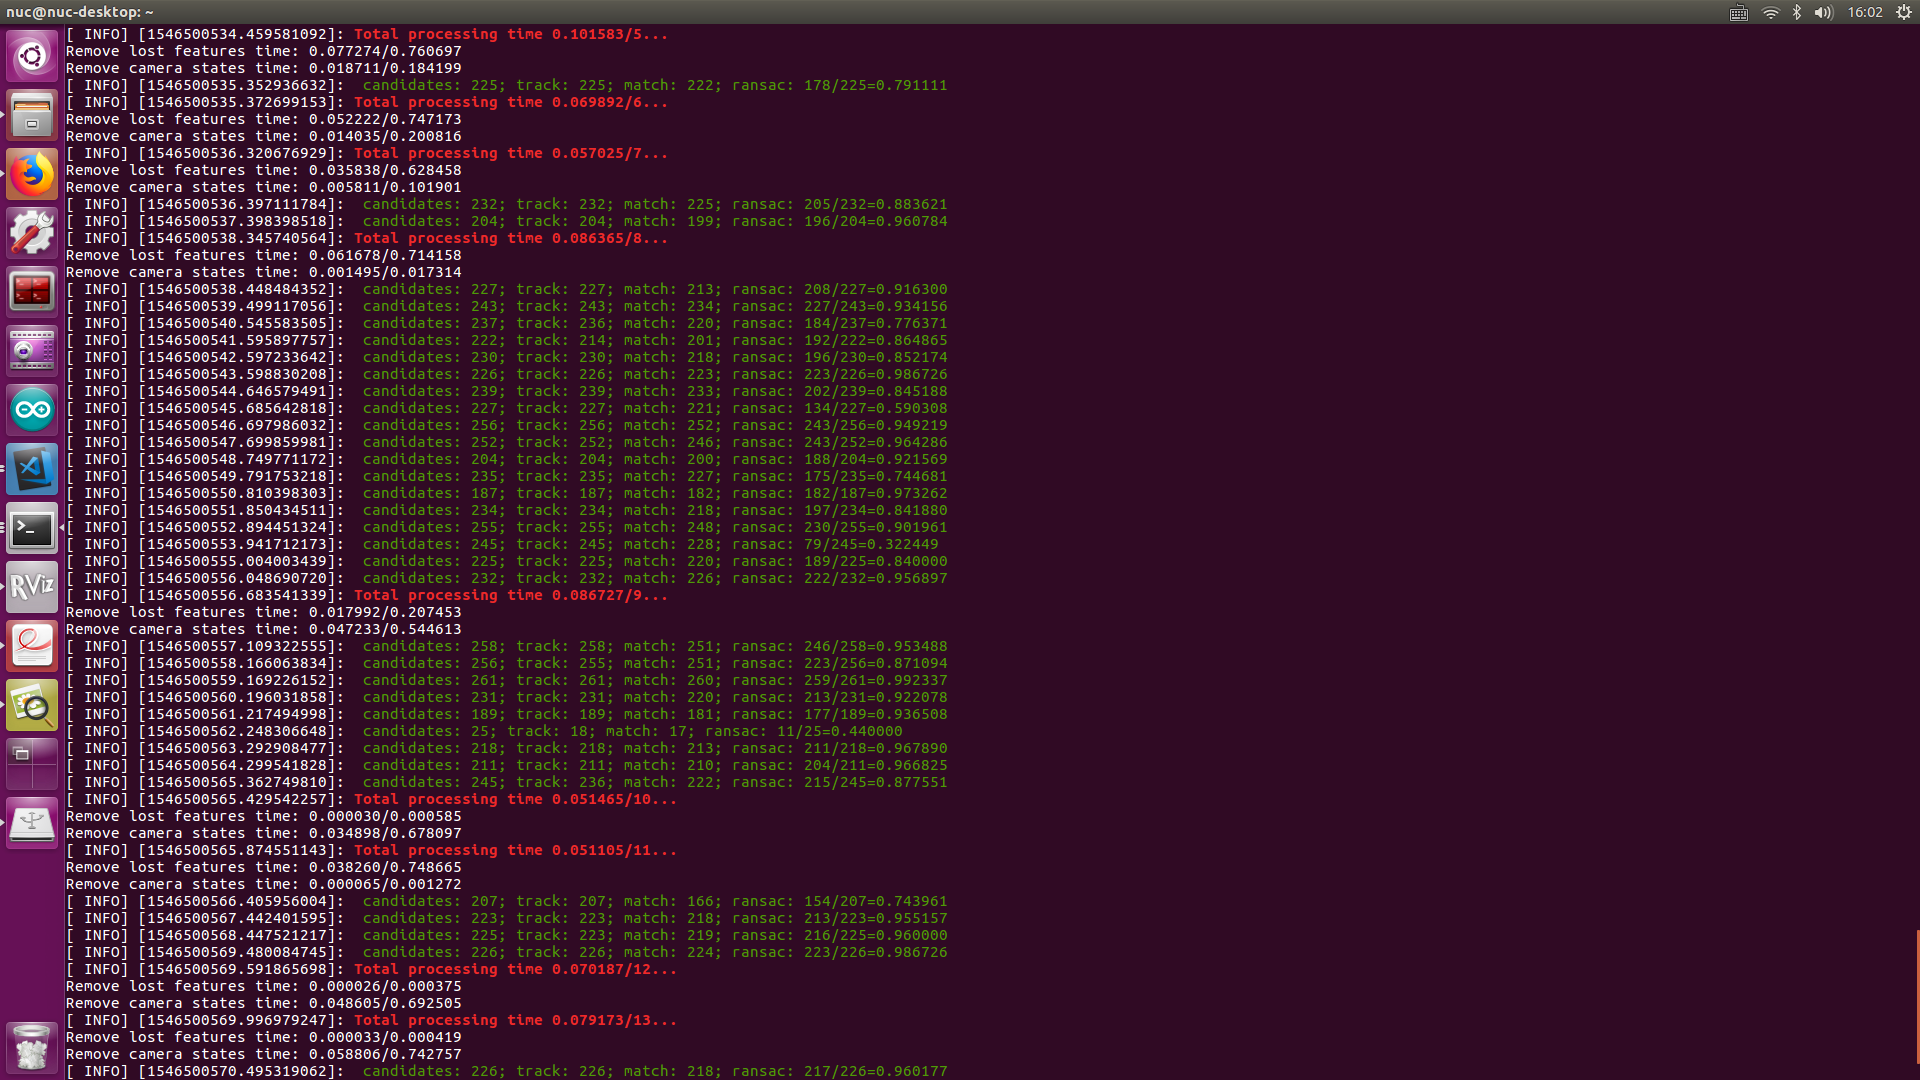Open the system settings wrench-and-gear icon
This screenshot has width=1920, height=1080.
(x=32, y=233)
